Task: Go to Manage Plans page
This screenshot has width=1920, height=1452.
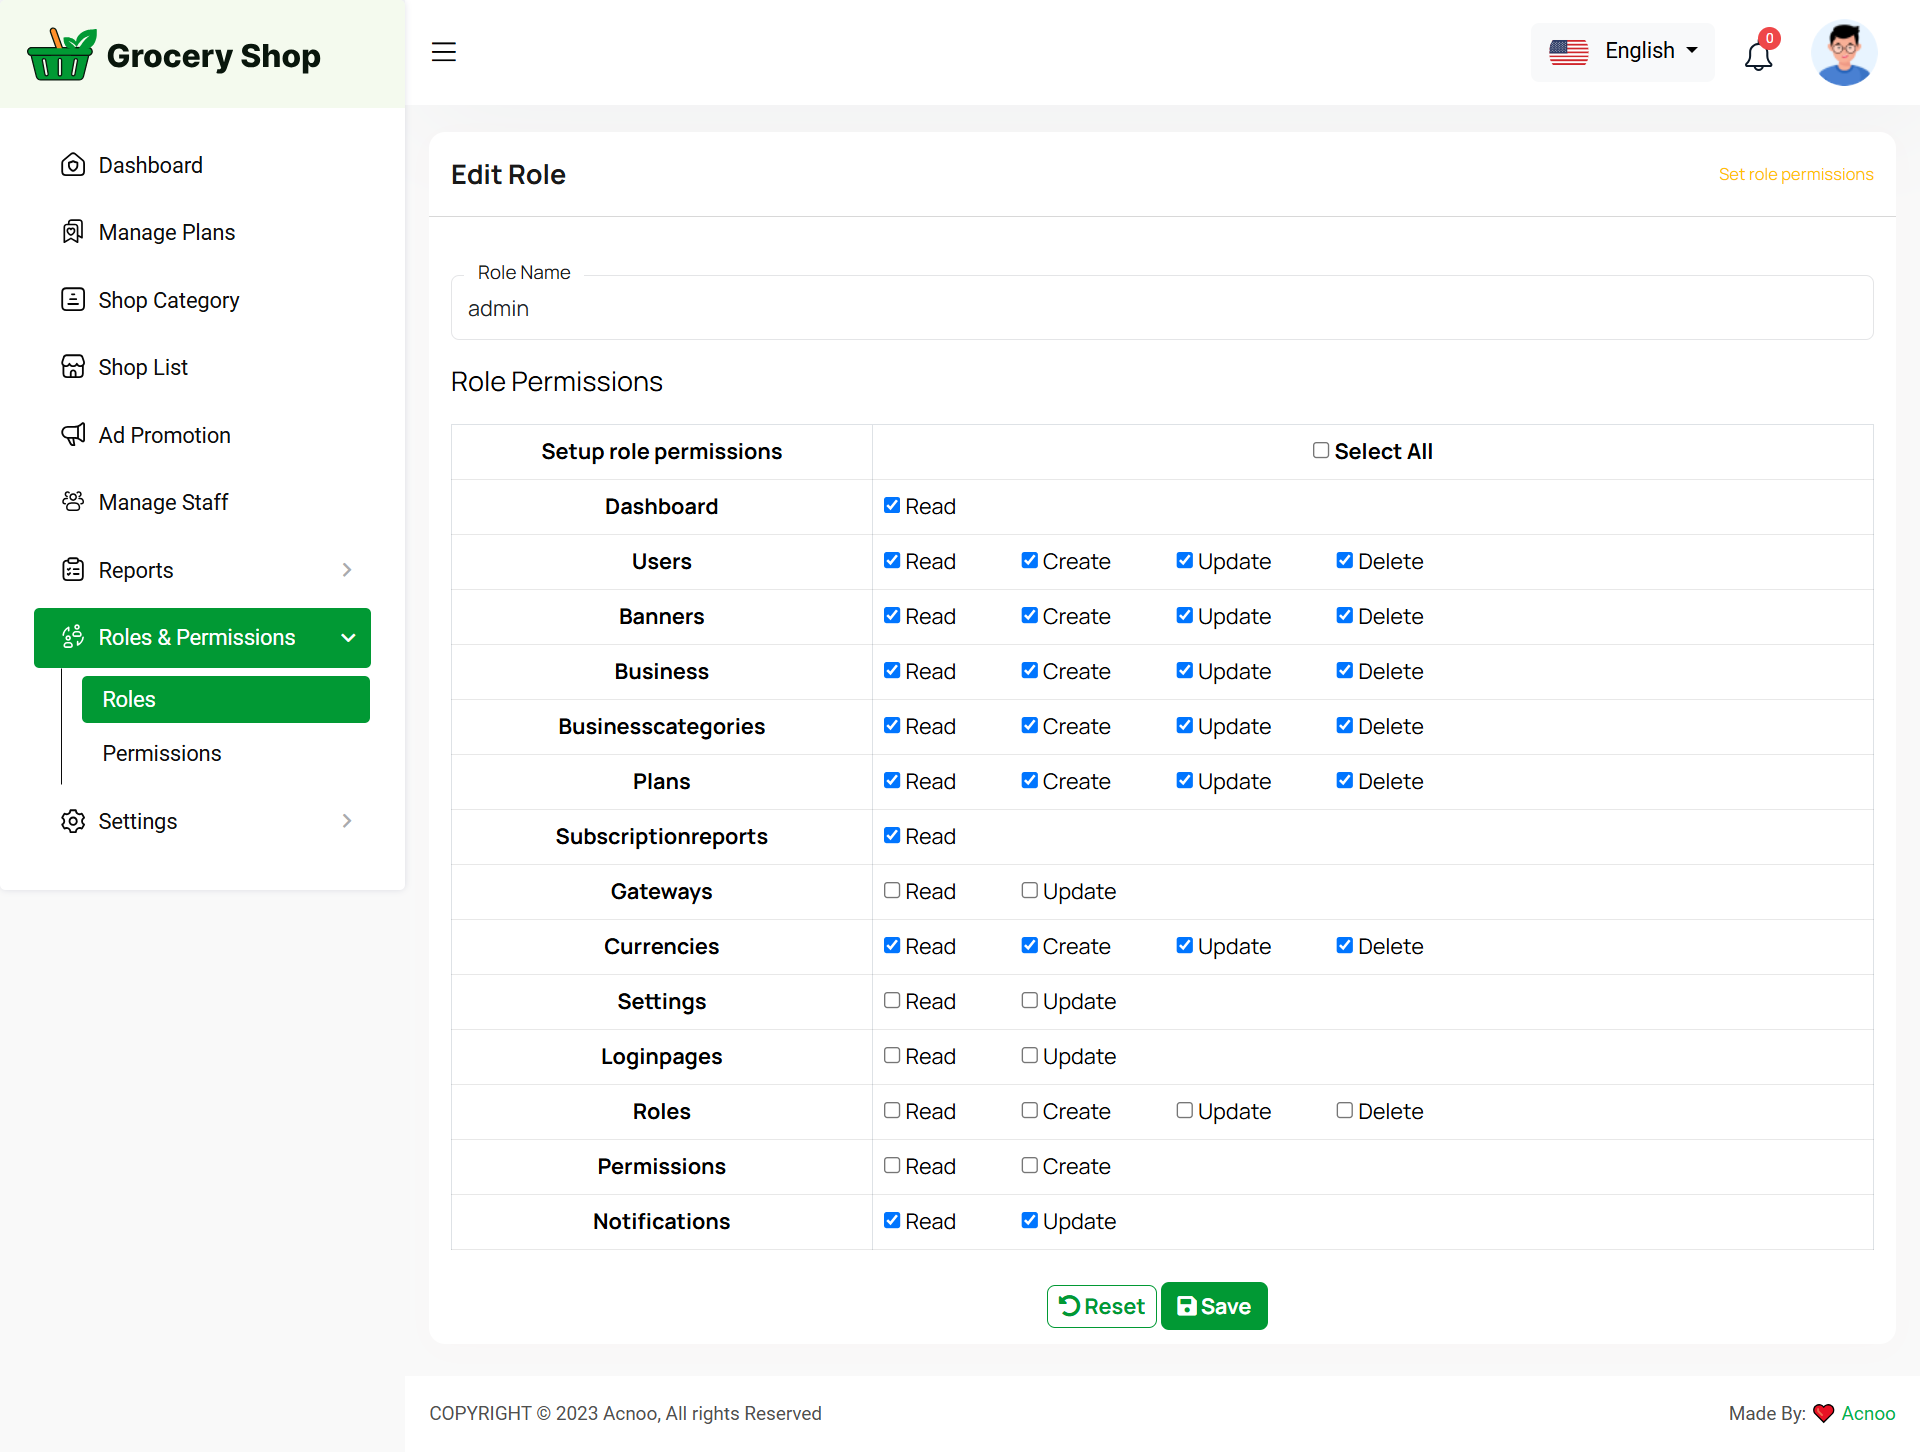Action: point(166,232)
